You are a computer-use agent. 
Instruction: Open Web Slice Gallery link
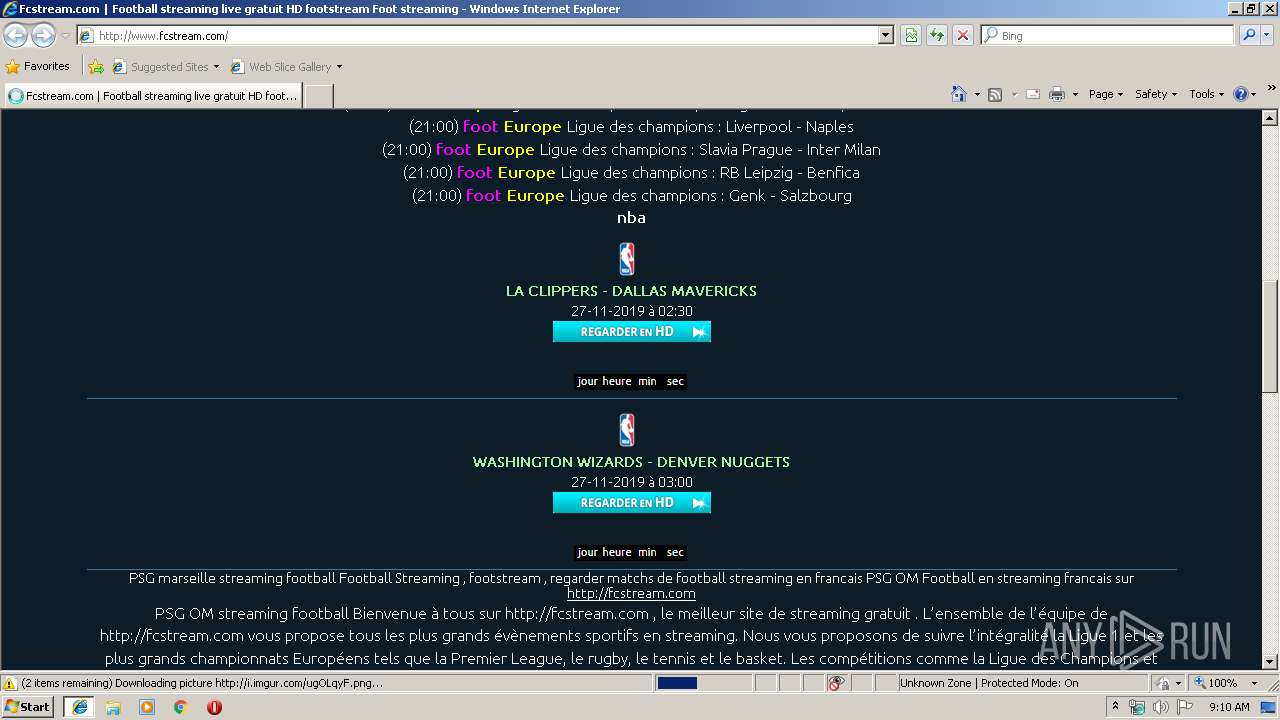point(286,67)
